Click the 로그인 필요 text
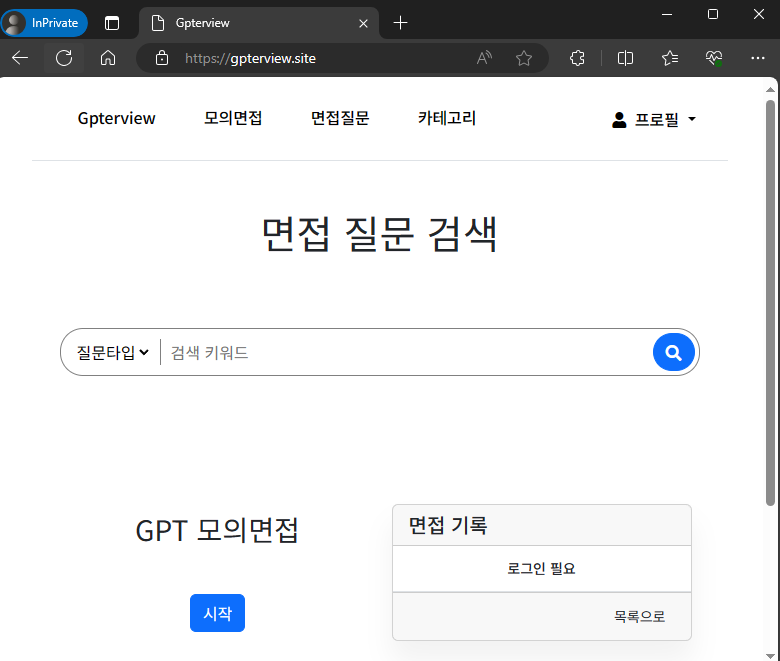Image resolution: width=780 pixels, height=661 pixels. [541, 568]
